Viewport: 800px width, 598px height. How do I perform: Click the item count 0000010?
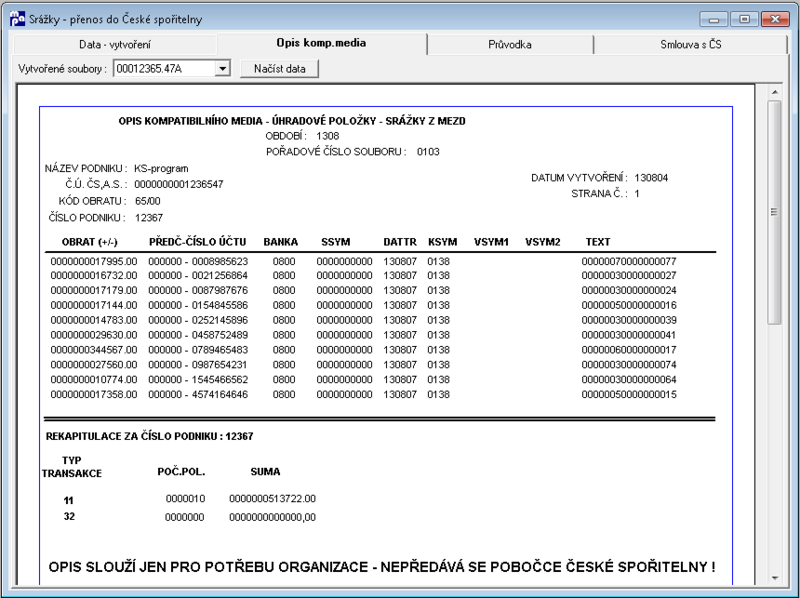pyautogui.click(x=185, y=499)
